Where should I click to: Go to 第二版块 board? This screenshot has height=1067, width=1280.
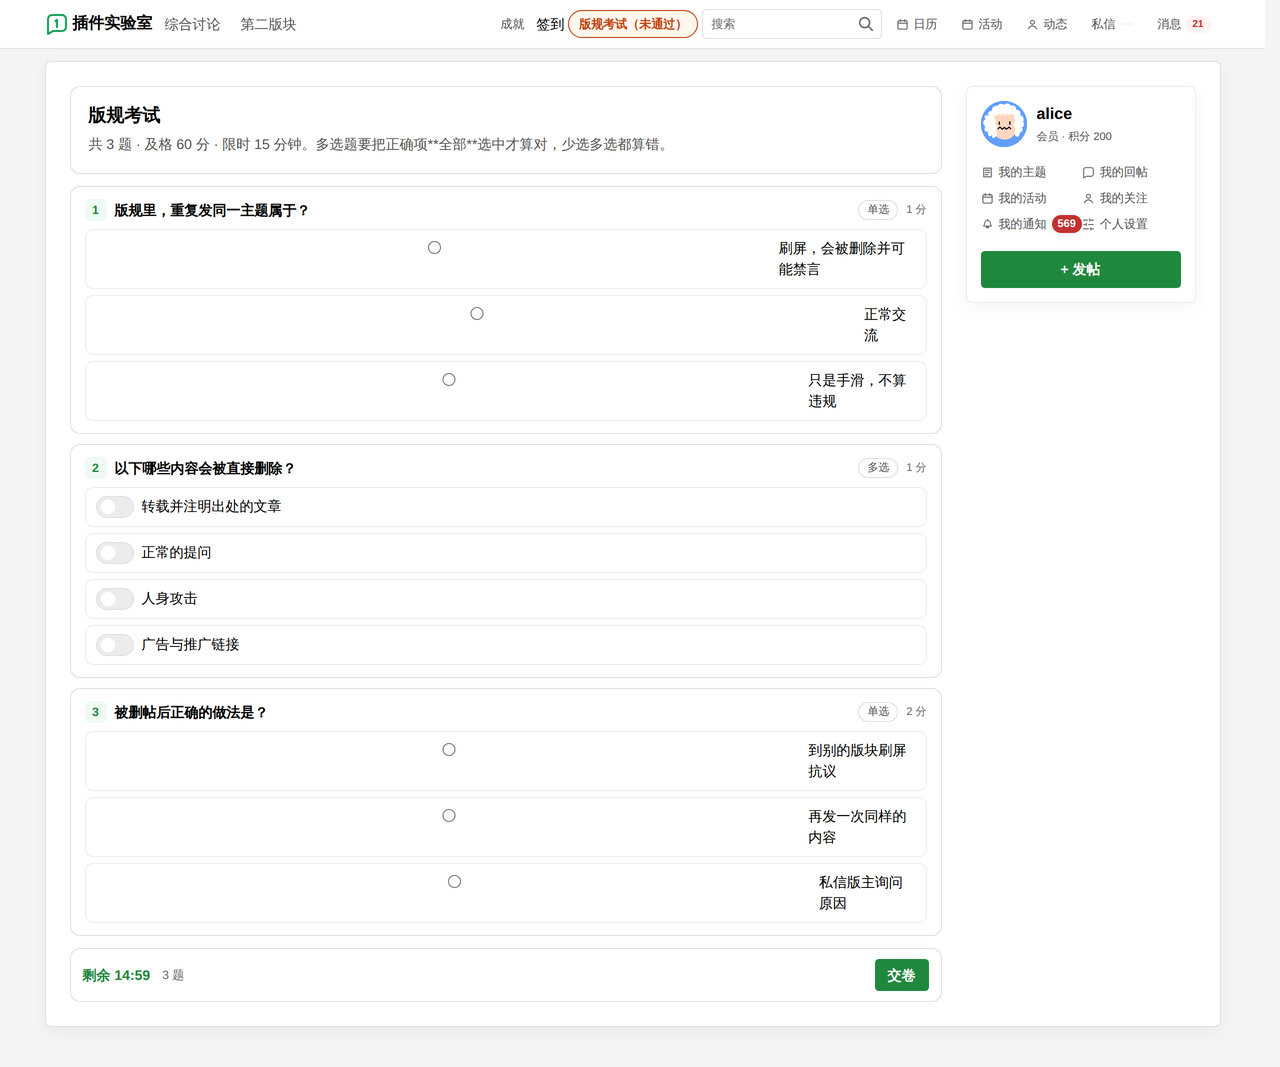[268, 24]
